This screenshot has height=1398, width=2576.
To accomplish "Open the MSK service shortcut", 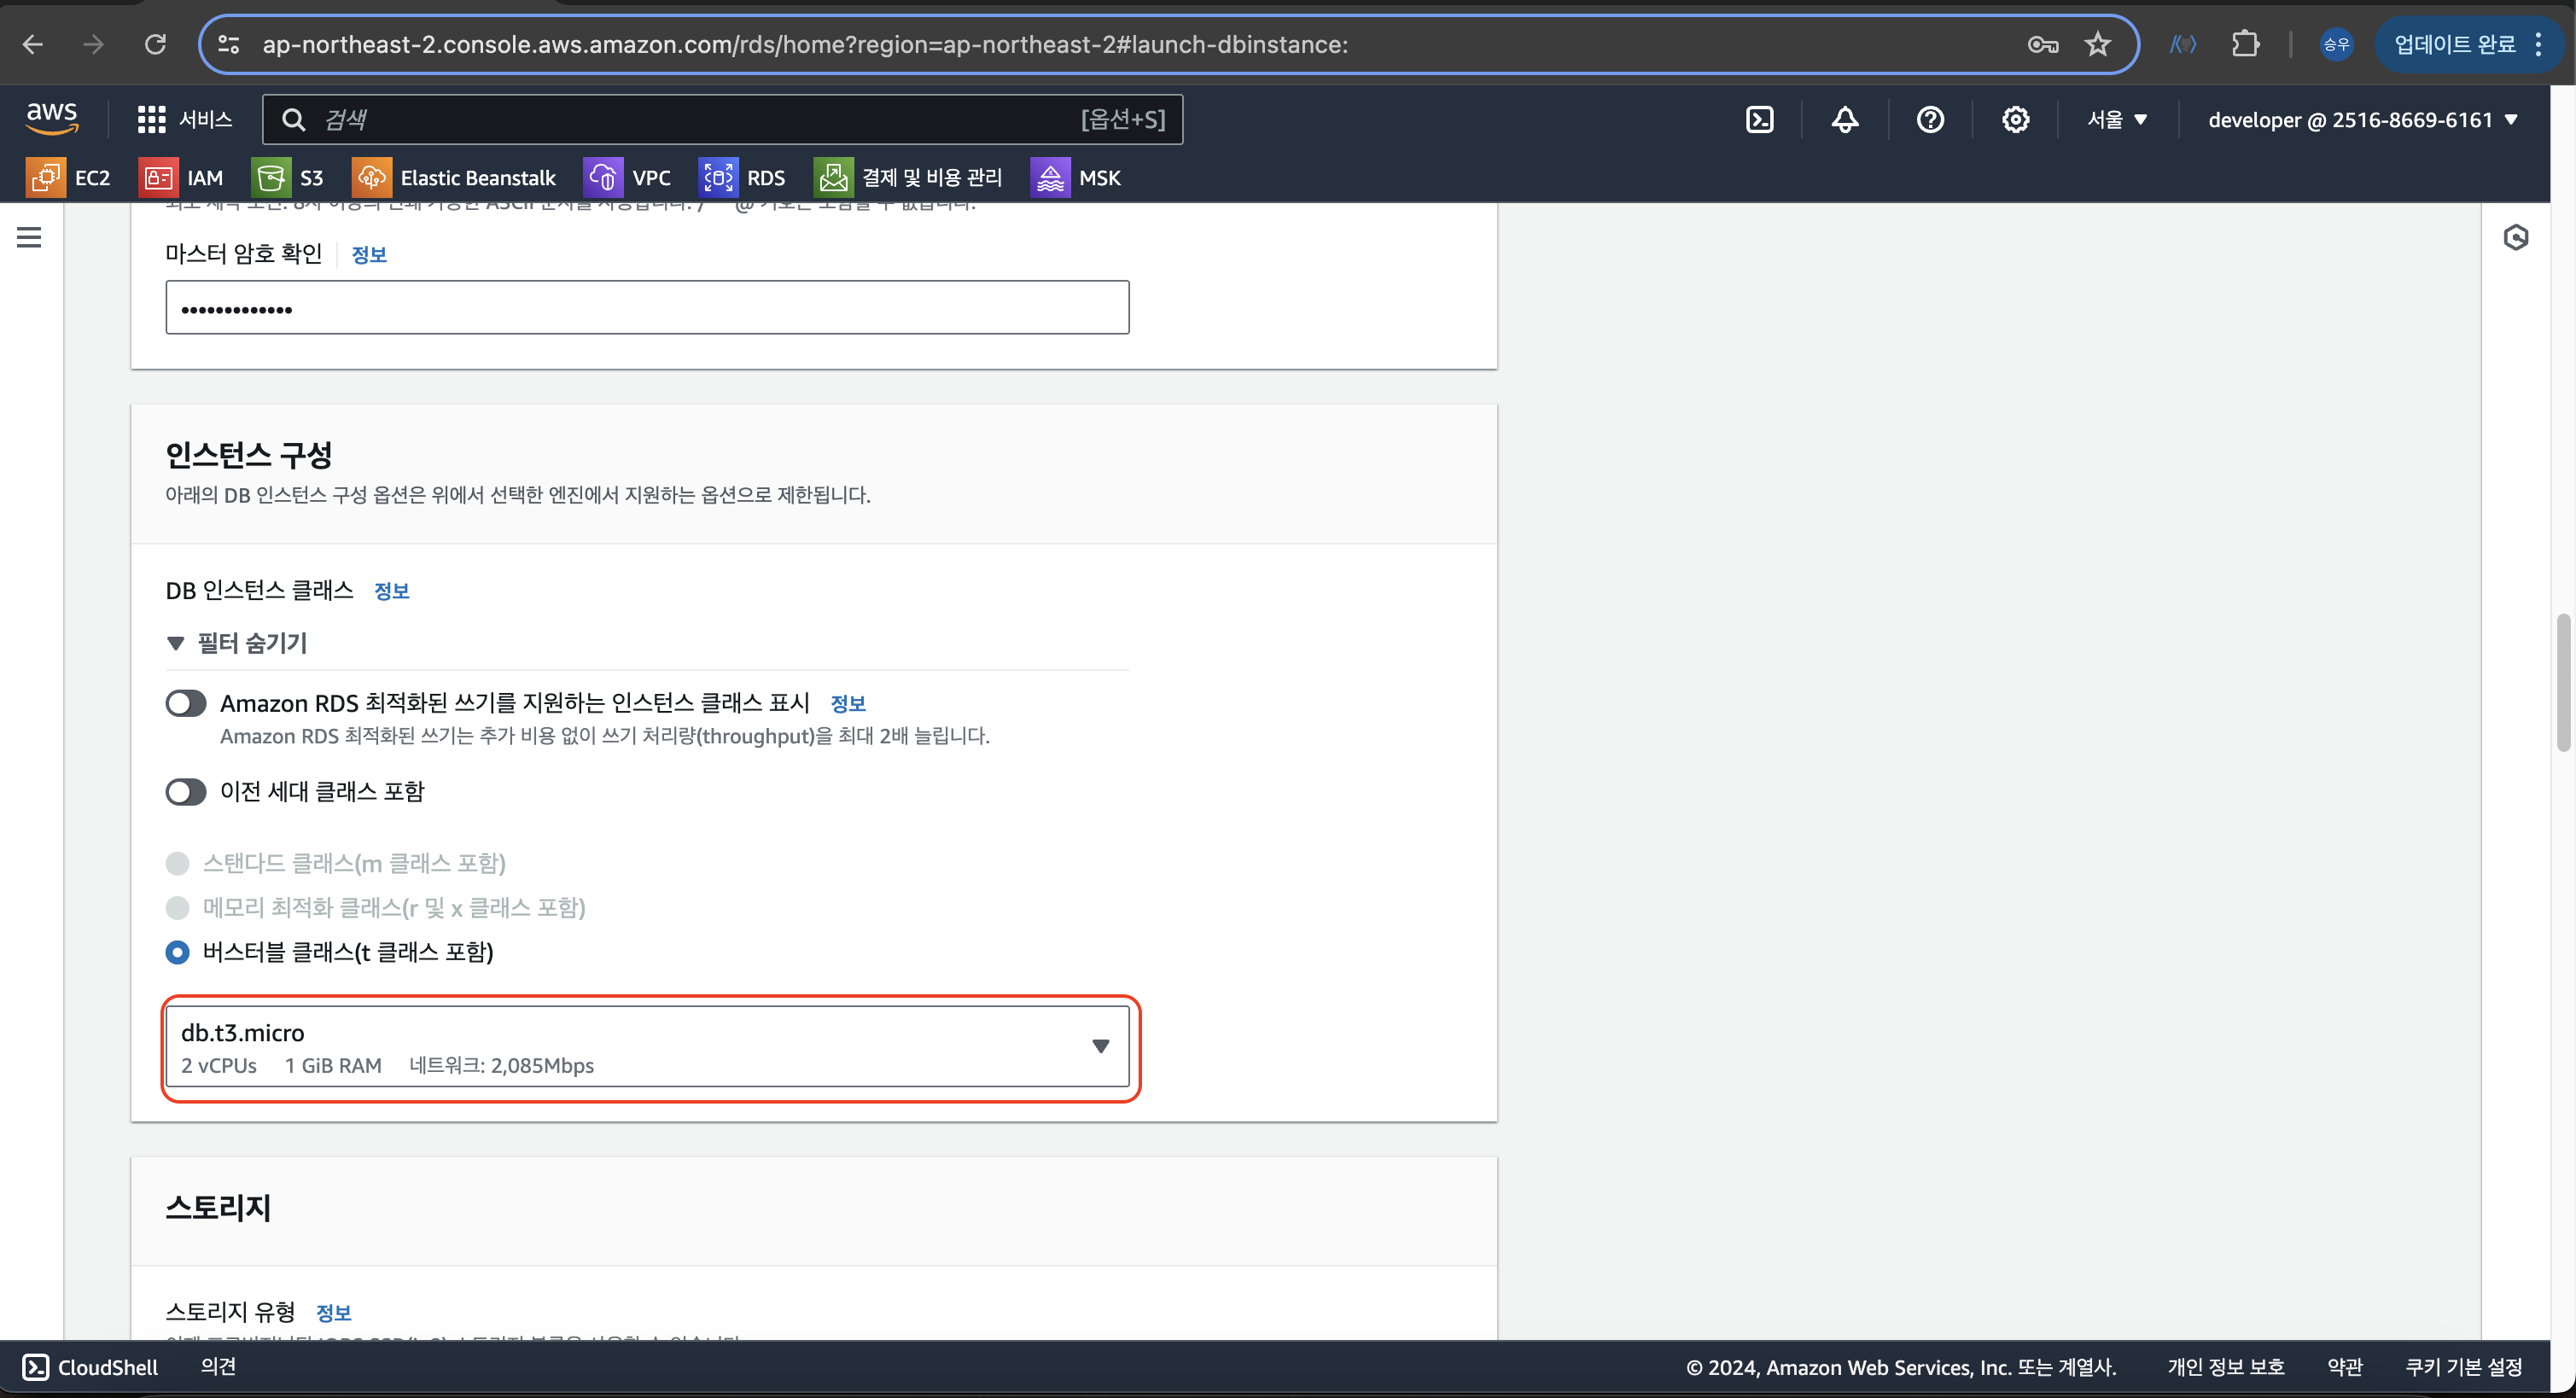I will pyautogui.click(x=1076, y=178).
